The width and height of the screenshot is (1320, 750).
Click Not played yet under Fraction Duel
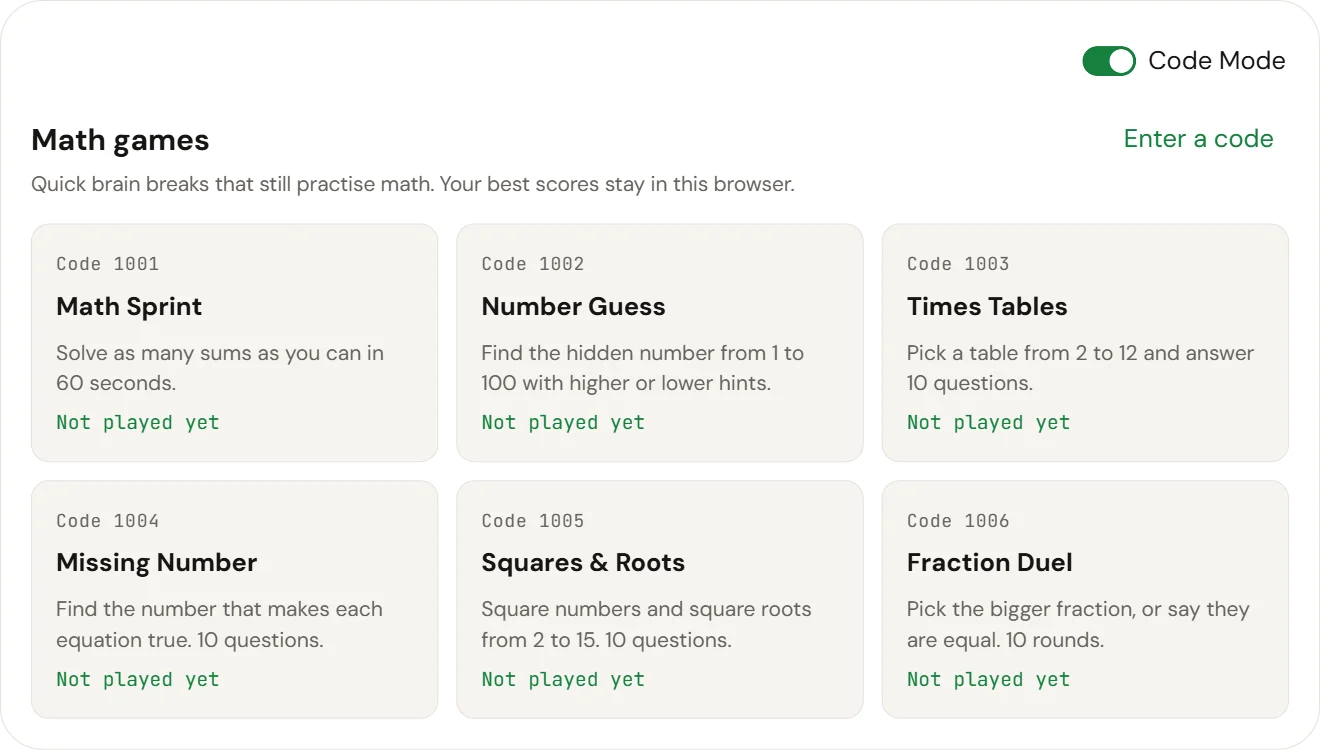[988, 679]
